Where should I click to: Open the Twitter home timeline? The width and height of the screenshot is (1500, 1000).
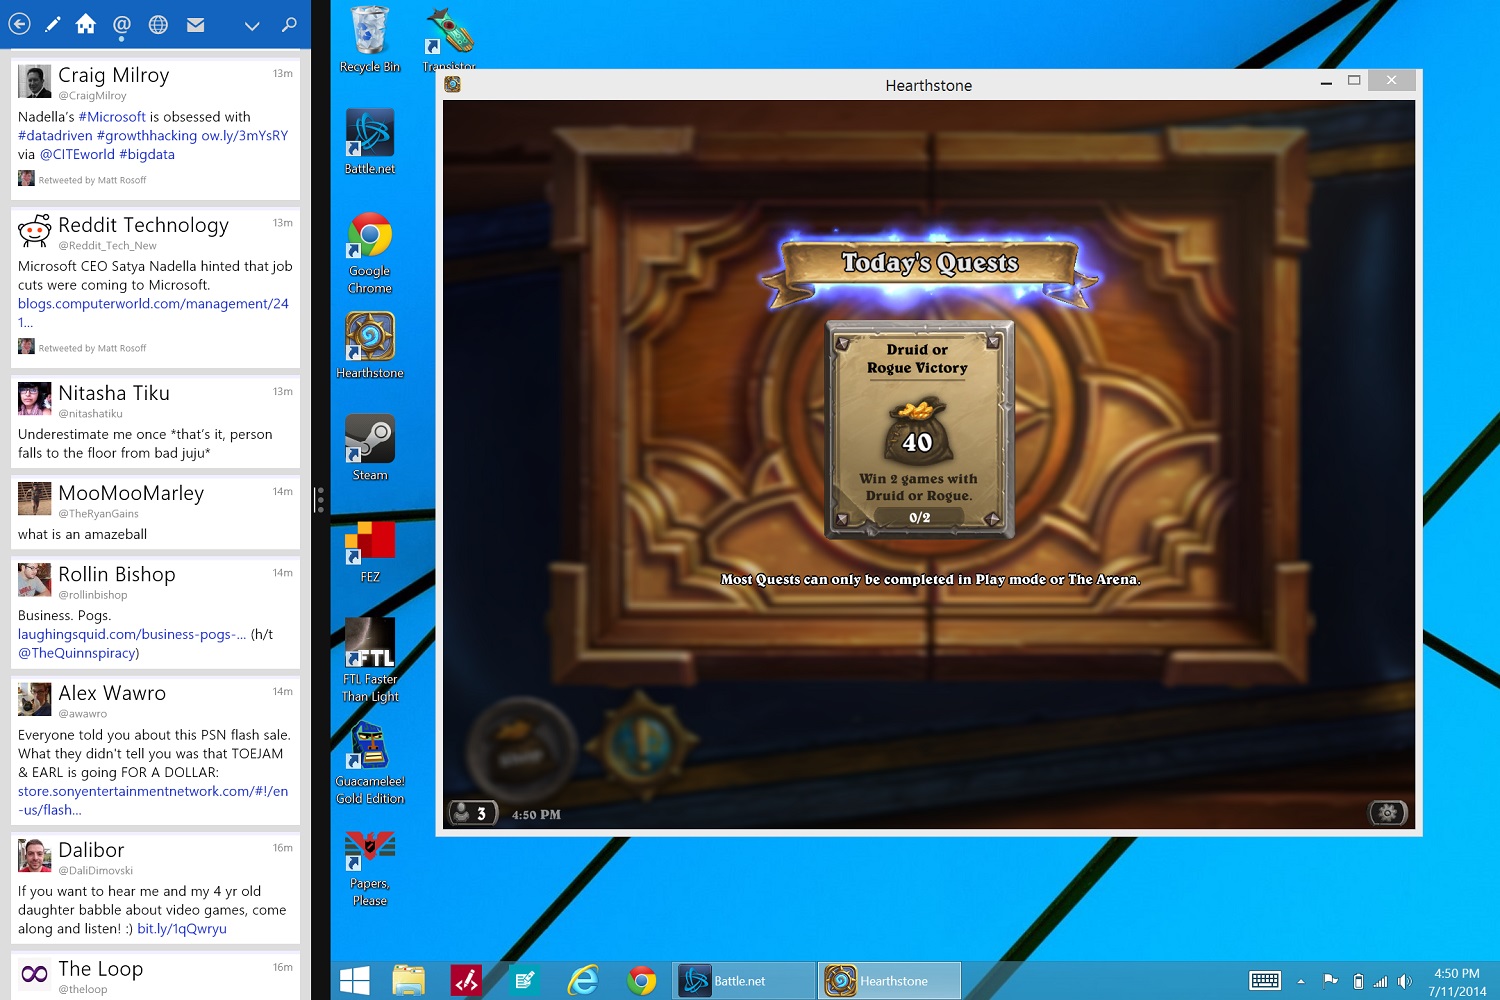[x=86, y=24]
